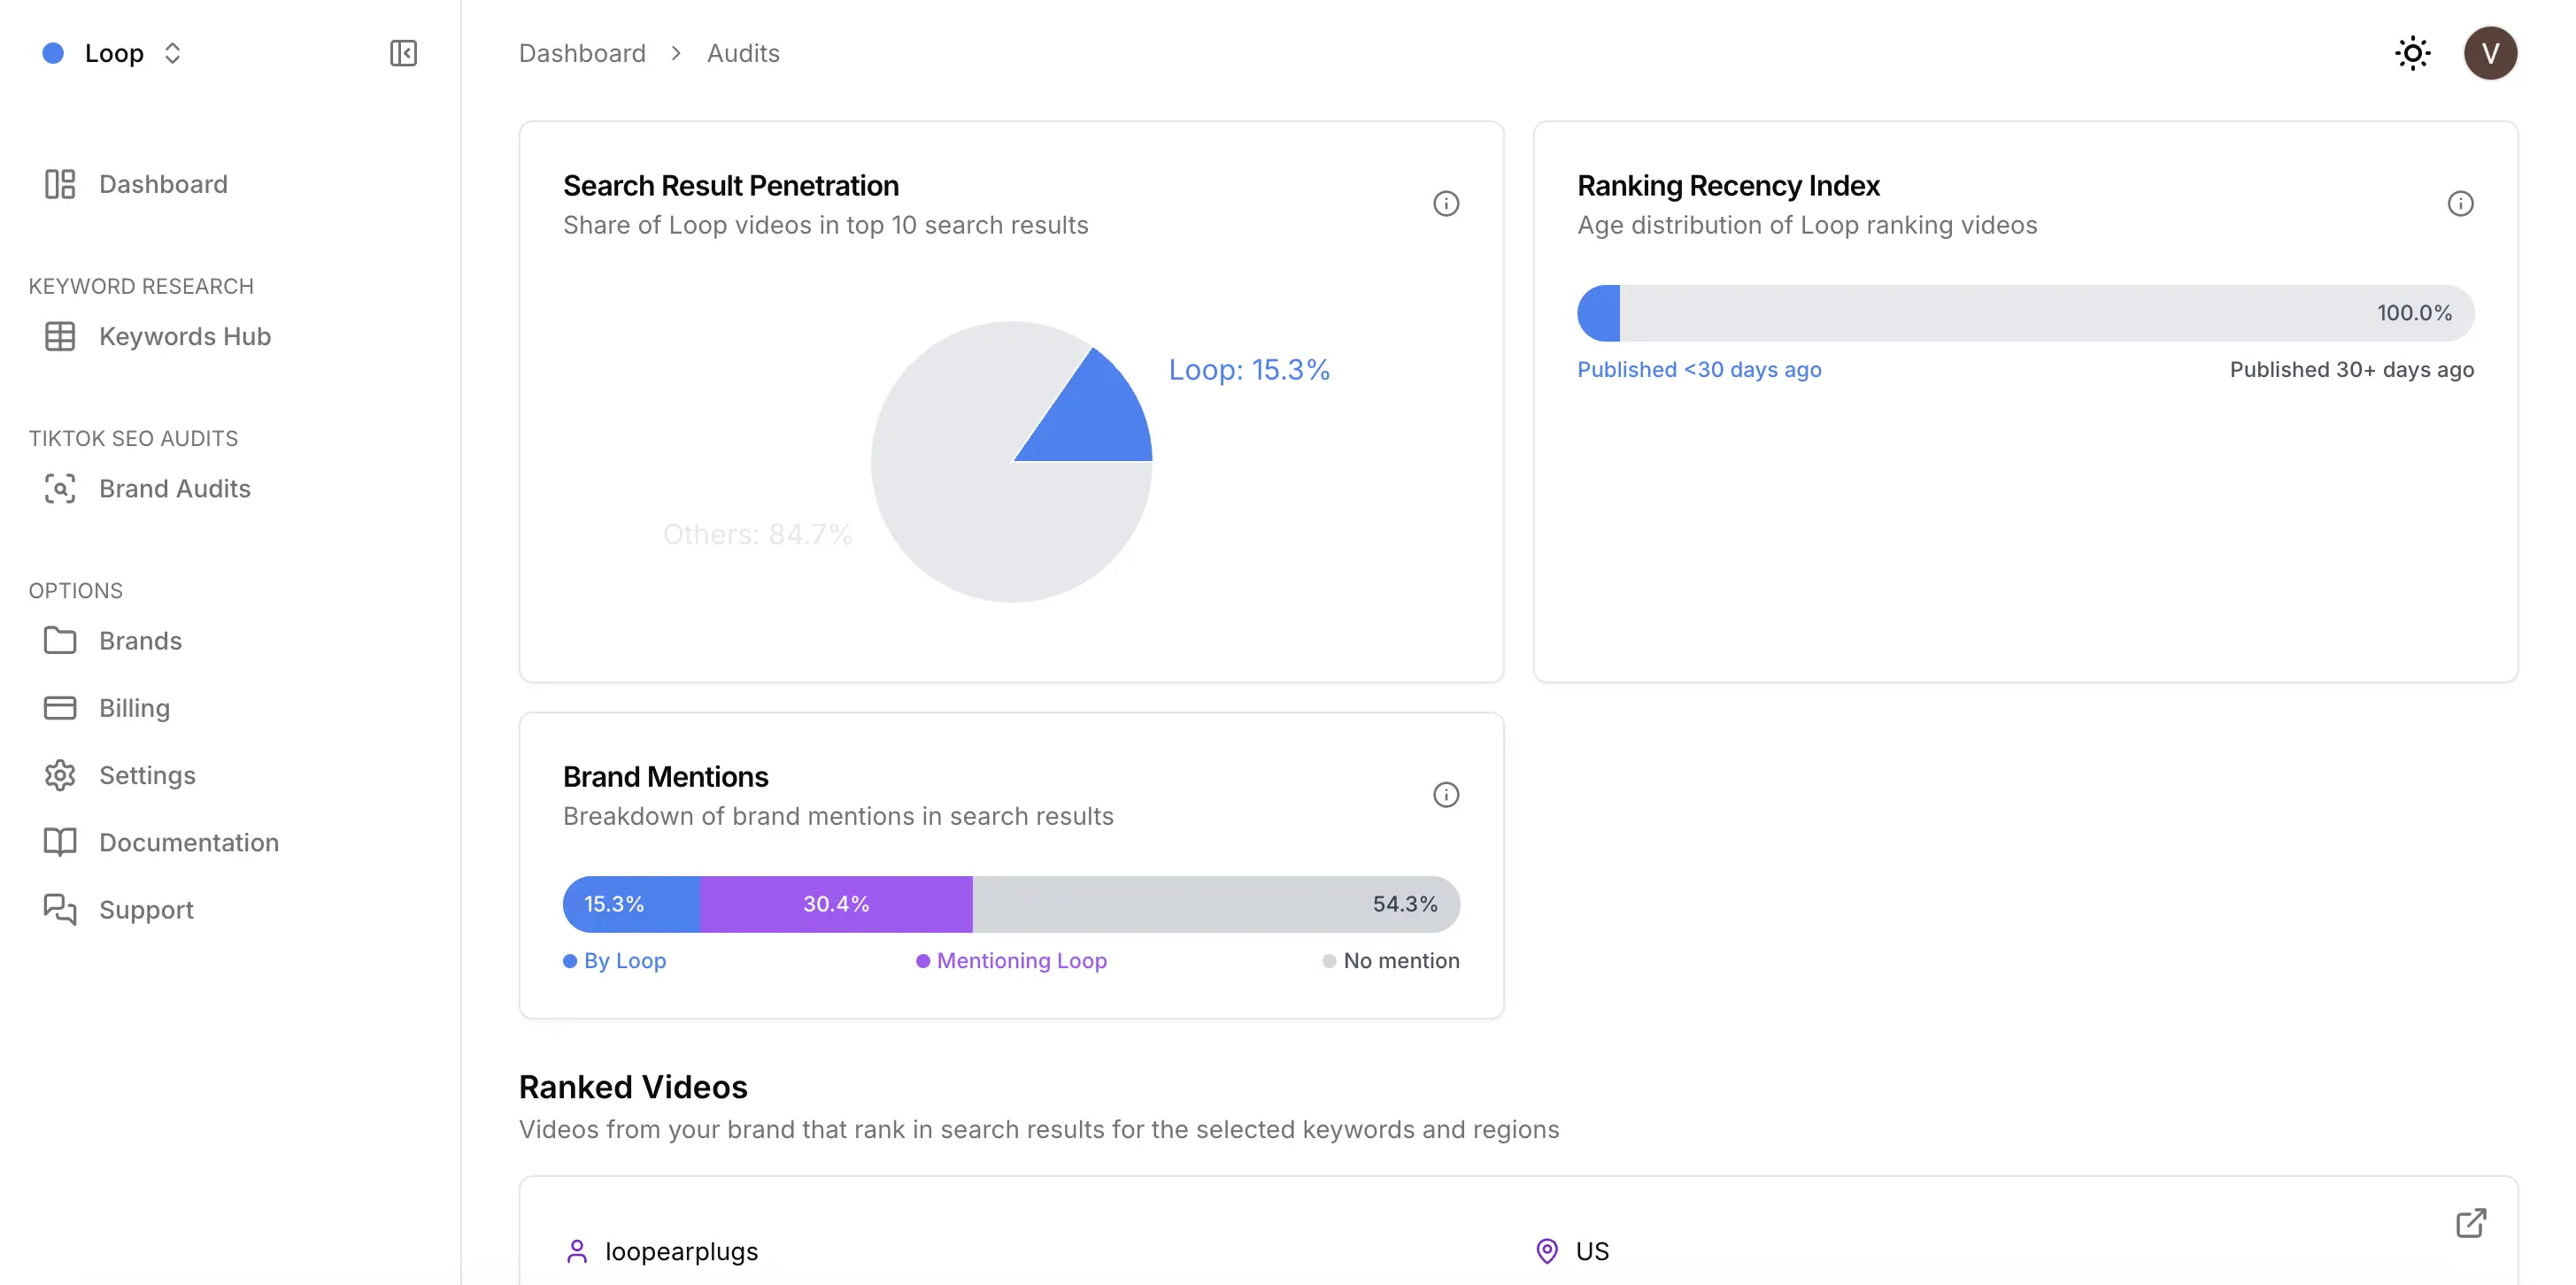Click the breadcrumb chevron separator
This screenshot has height=1285, width=2576.
(x=677, y=53)
